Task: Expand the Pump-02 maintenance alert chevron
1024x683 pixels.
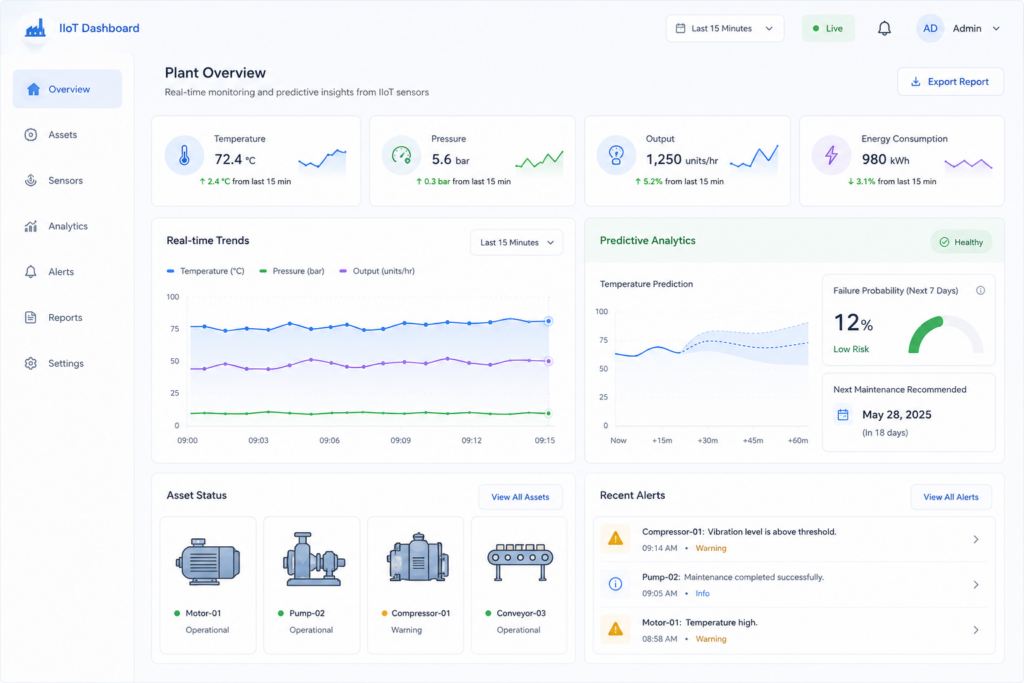Action: [x=976, y=584]
